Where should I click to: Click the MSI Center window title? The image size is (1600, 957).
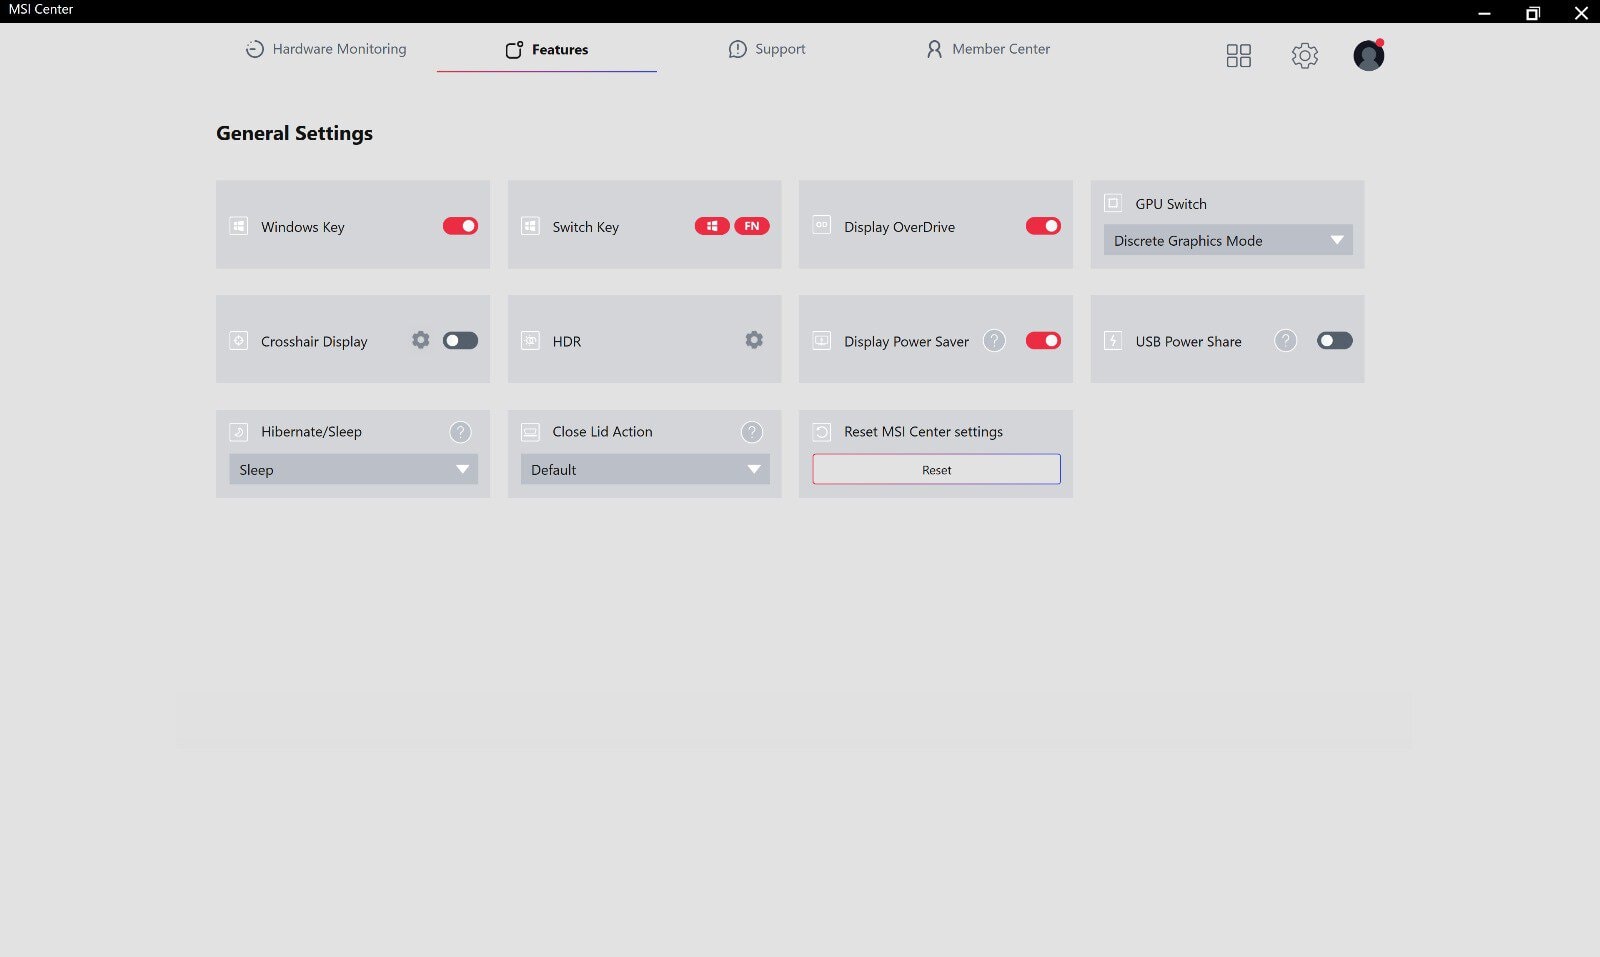pos(41,9)
